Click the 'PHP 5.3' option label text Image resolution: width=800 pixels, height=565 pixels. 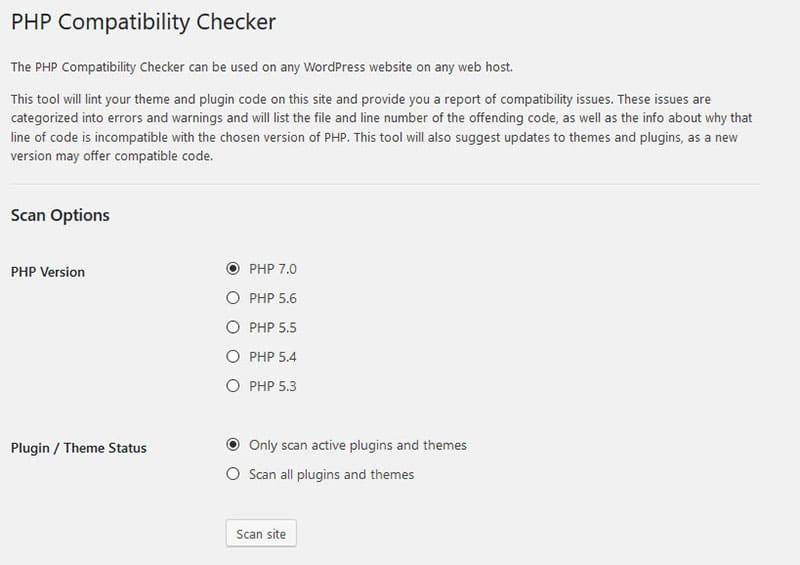point(273,386)
